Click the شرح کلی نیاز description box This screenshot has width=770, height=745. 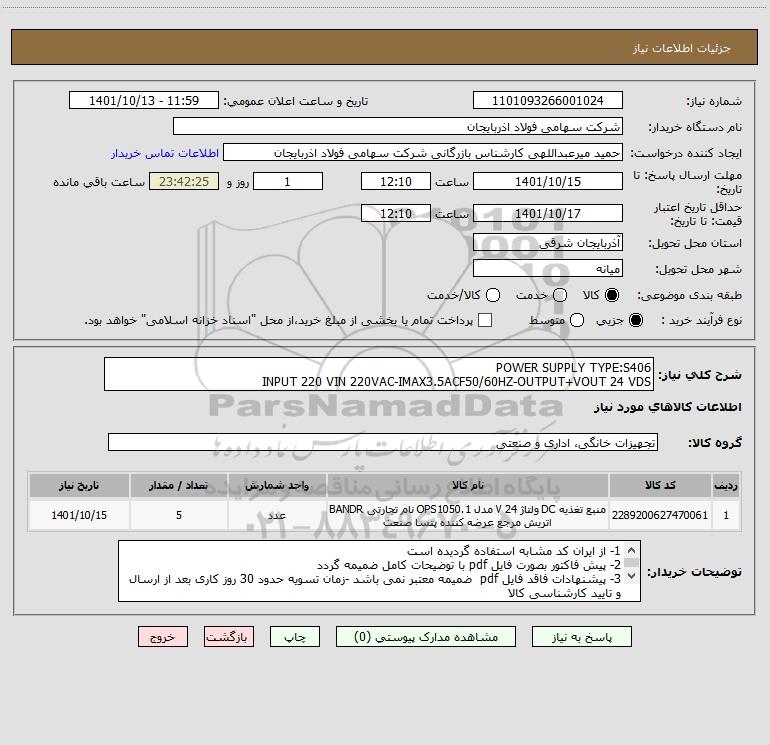(x=379, y=374)
